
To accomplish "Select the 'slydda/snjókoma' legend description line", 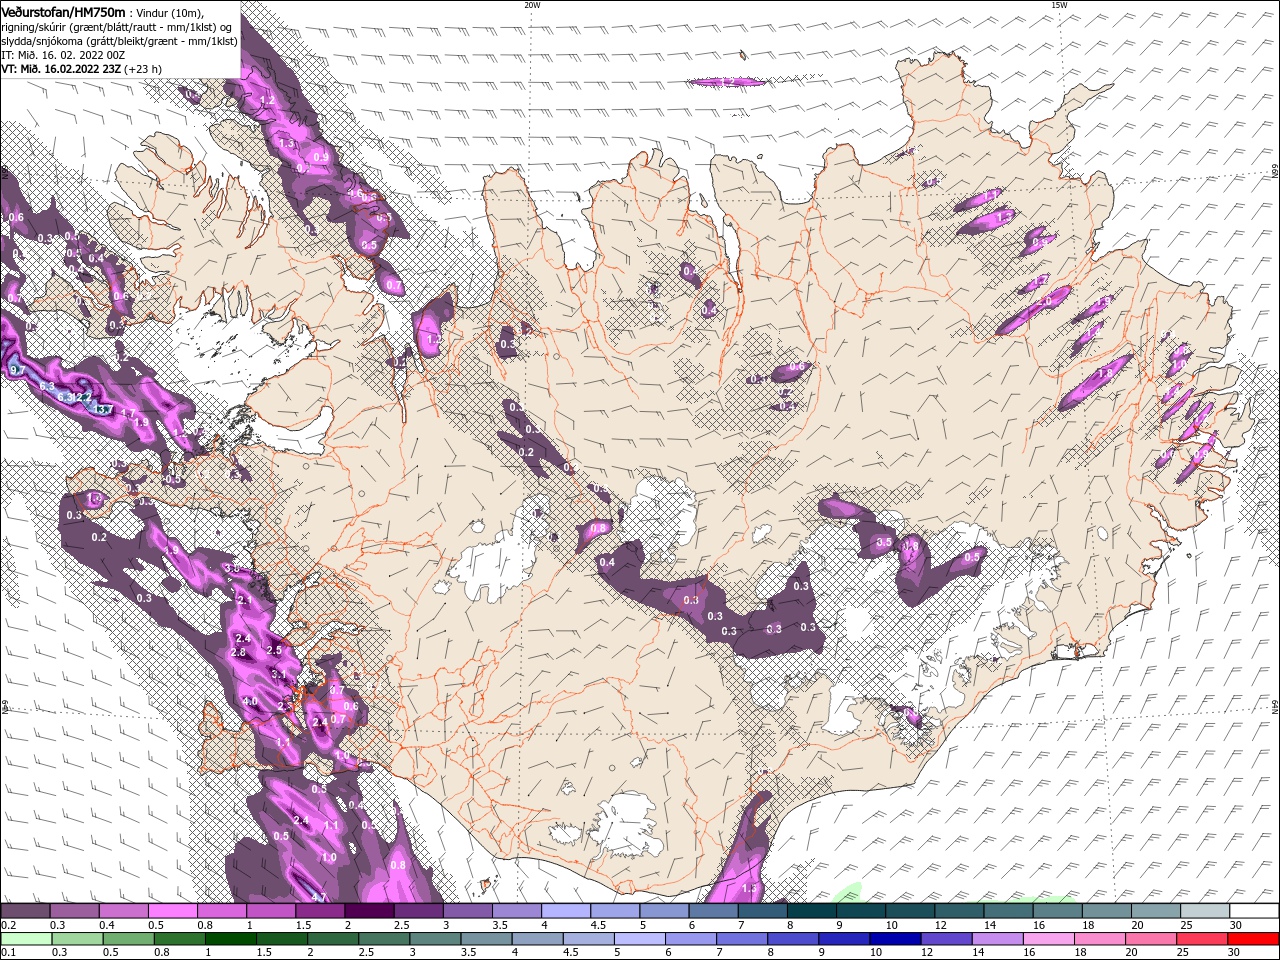I will point(119,41).
